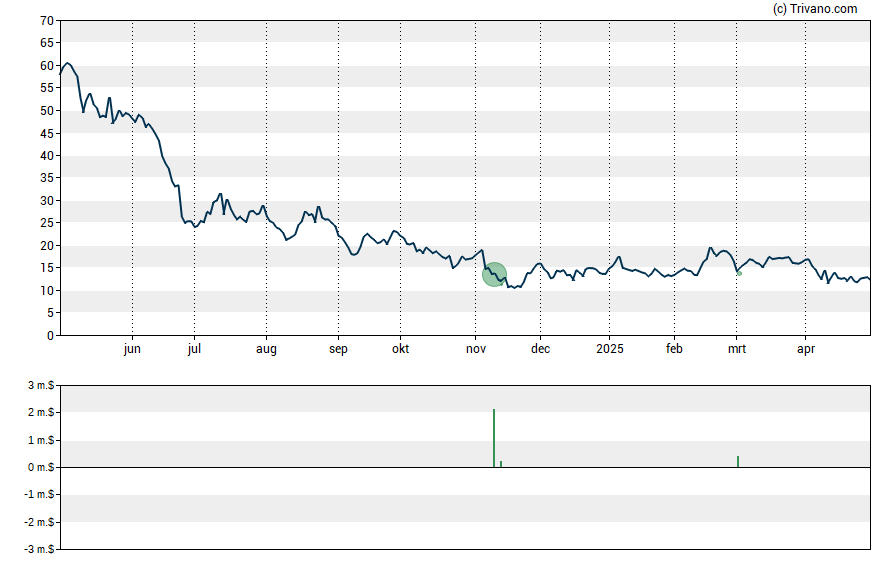Click the '(c) Trivano.com' text
The width and height of the screenshot is (888, 565).
815,8
